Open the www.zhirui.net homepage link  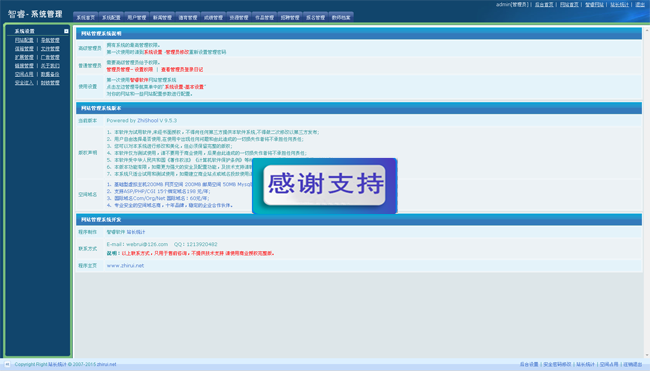(x=125, y=266)
